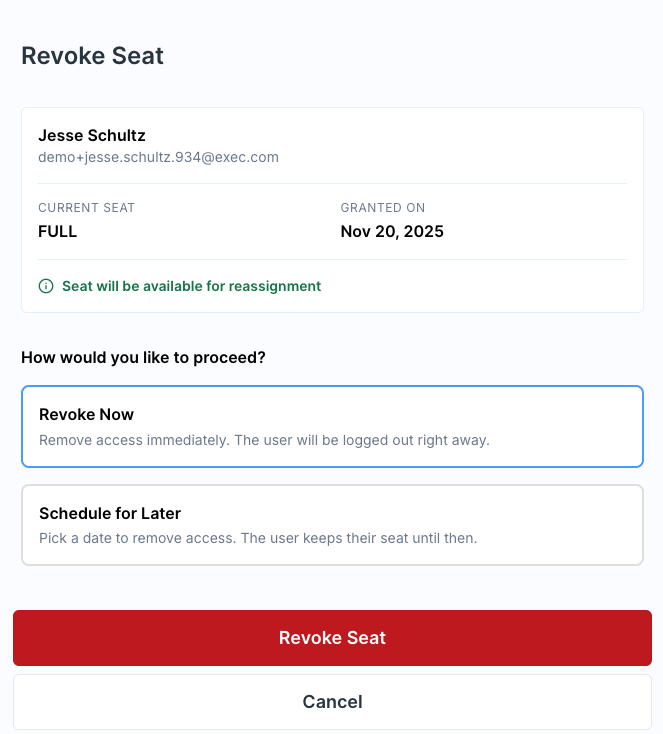Click the GRANTED ON label

[x=383, y=208]
